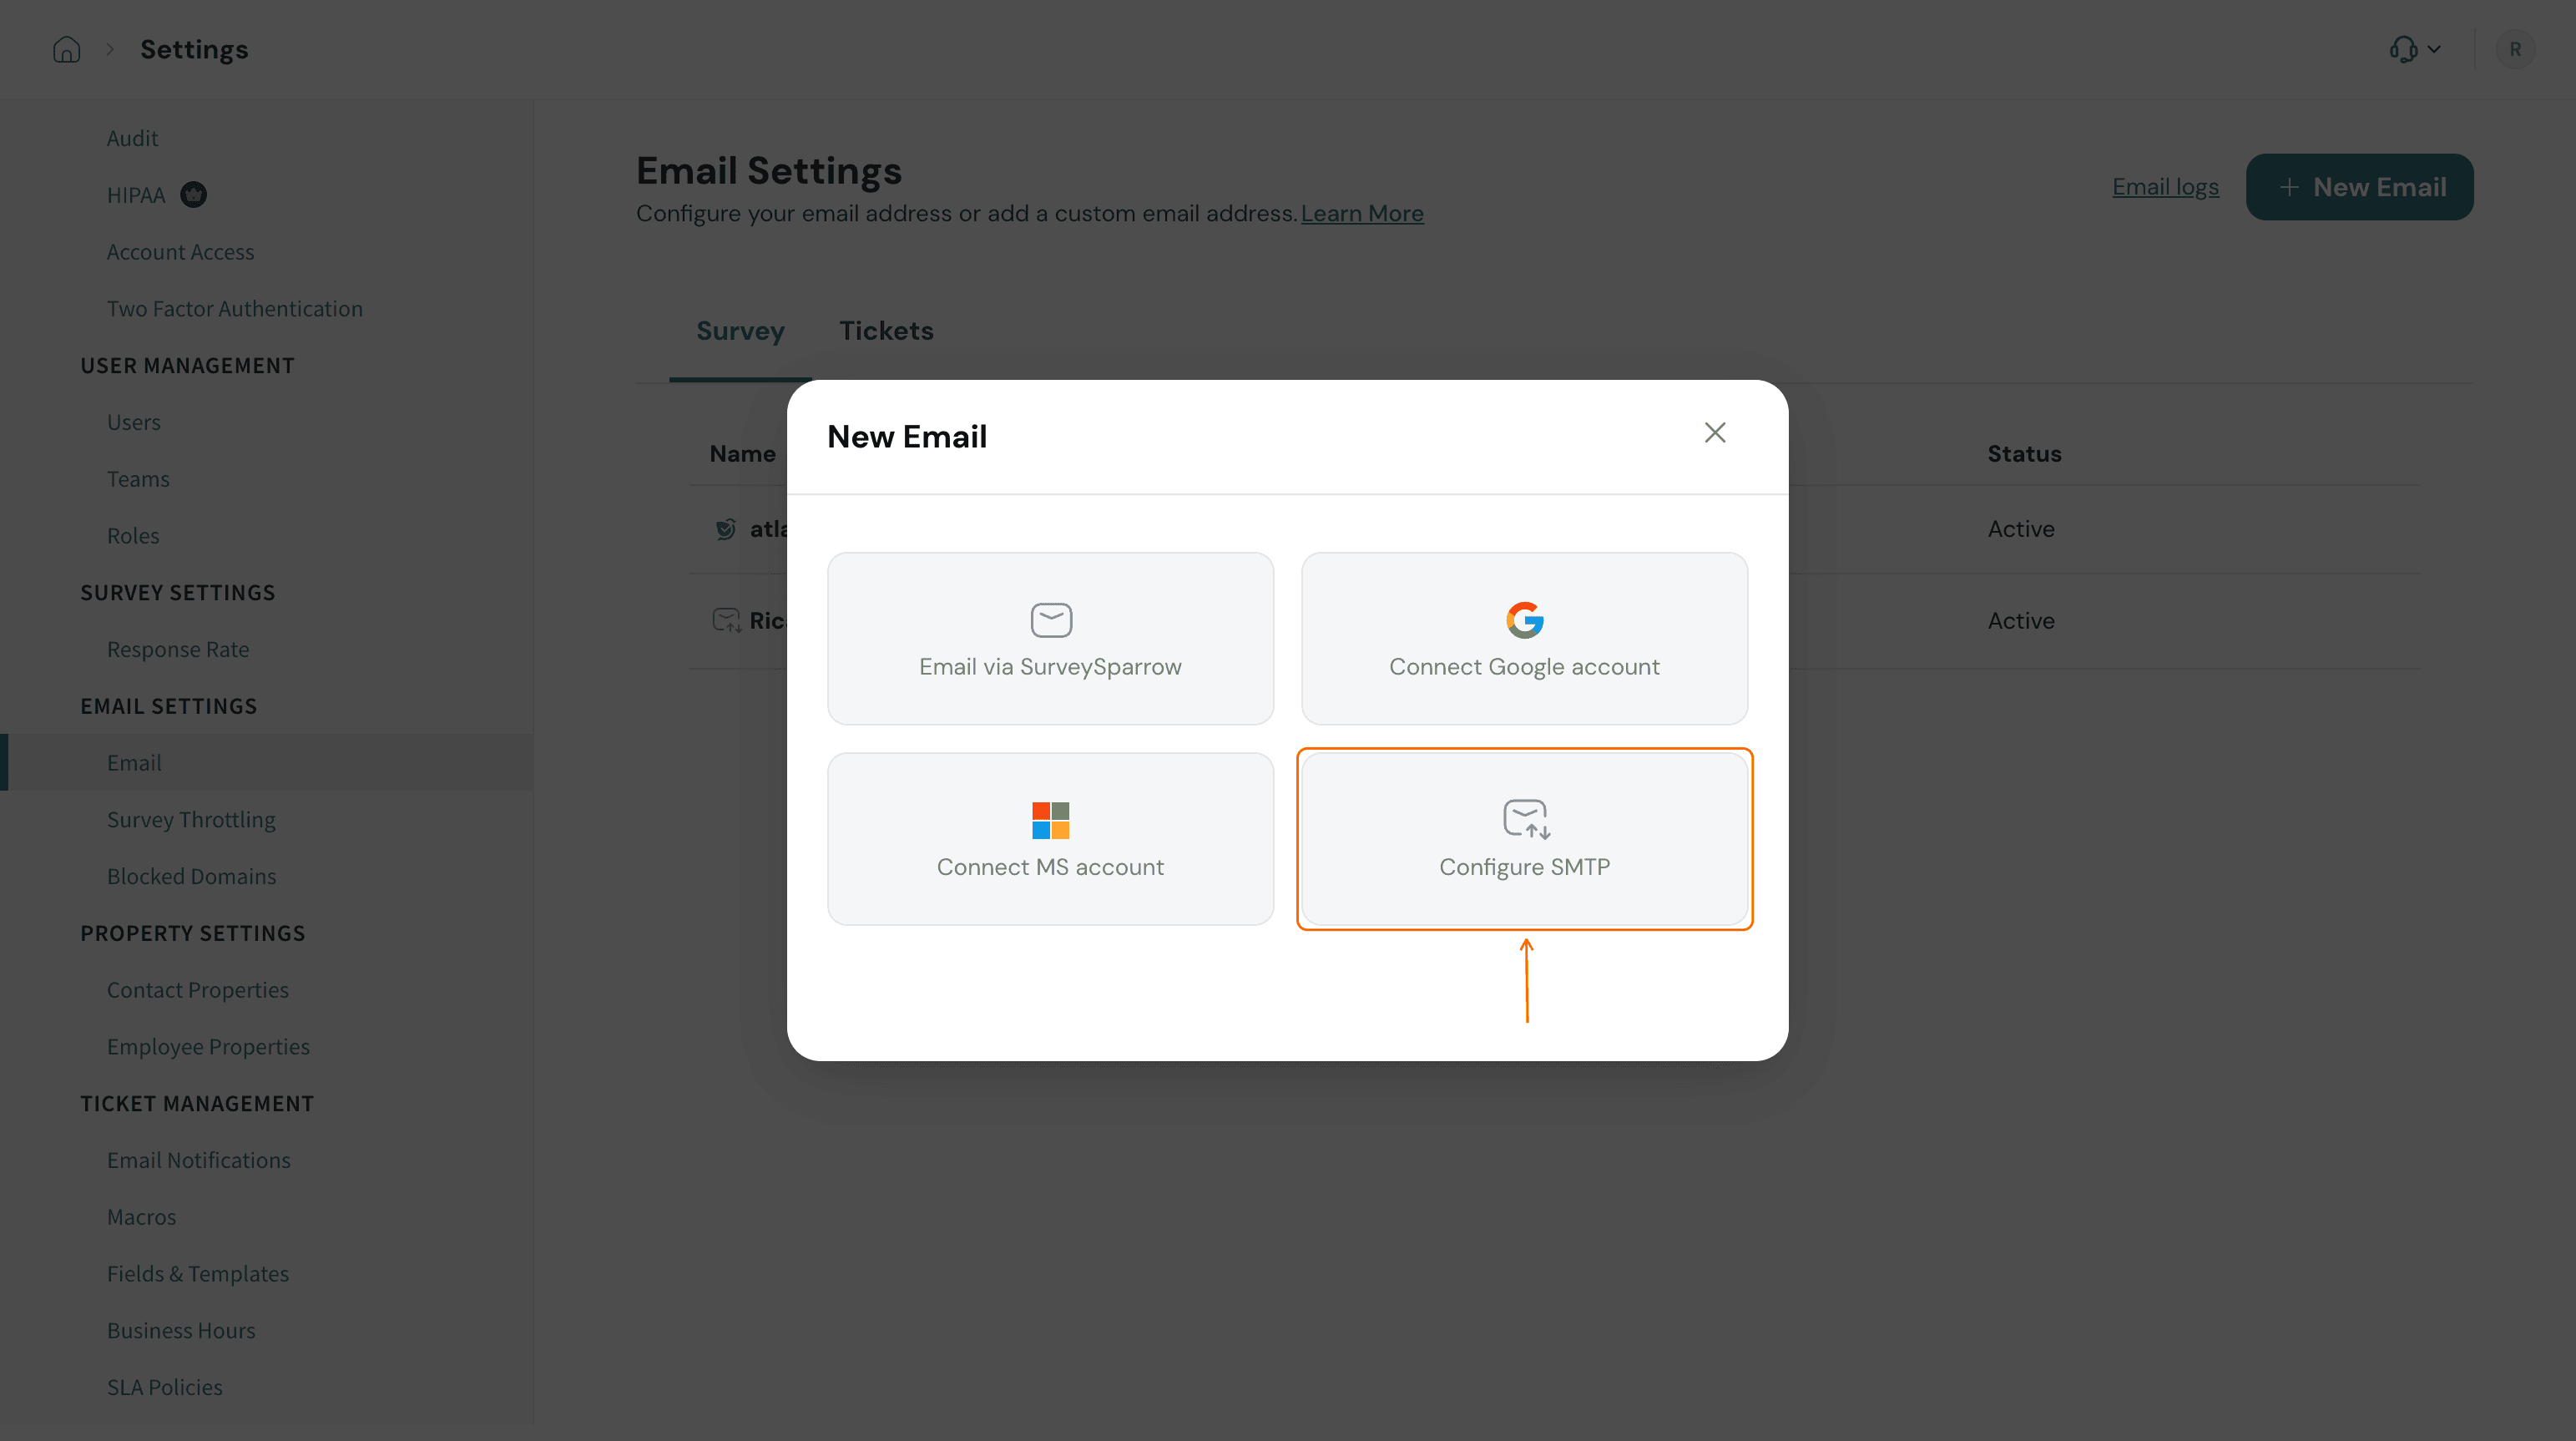Open SLA Policies in sidebar
The height and width of the screenshot is (1441, 2576).
[165, 1387]
